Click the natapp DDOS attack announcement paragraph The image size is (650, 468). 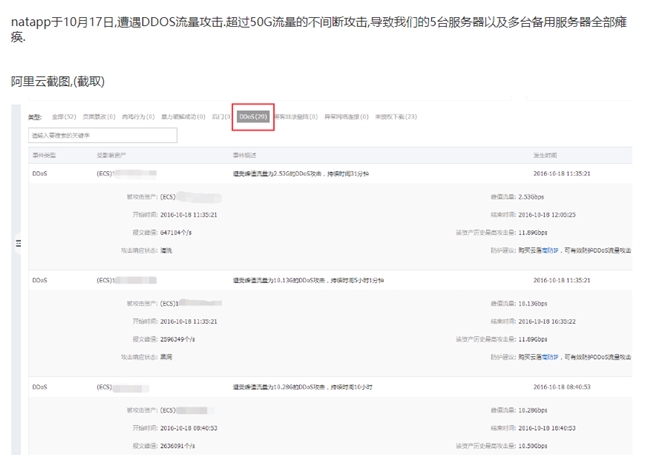coord(319,29)
